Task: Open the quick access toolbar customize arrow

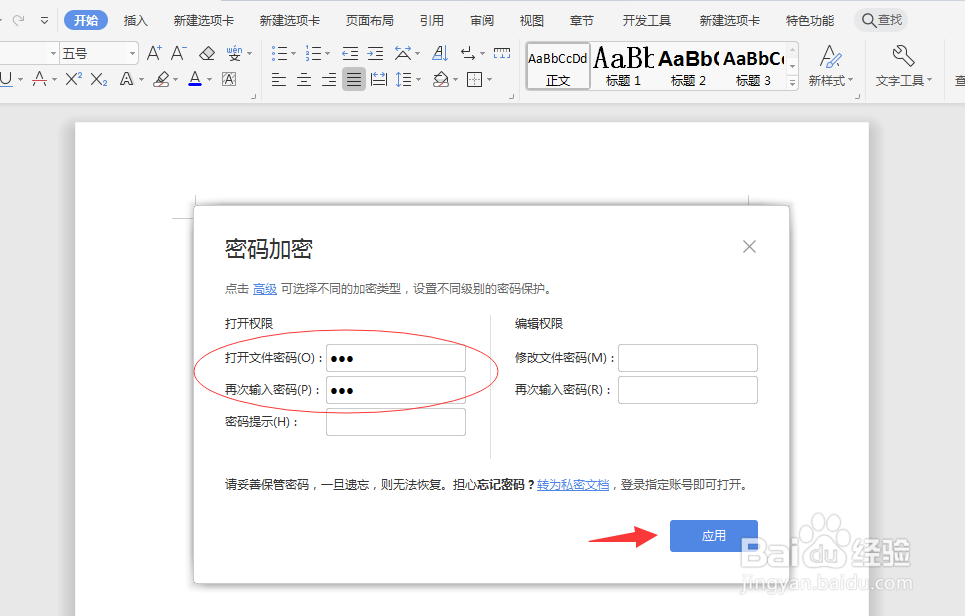Action: coord(44,20)
